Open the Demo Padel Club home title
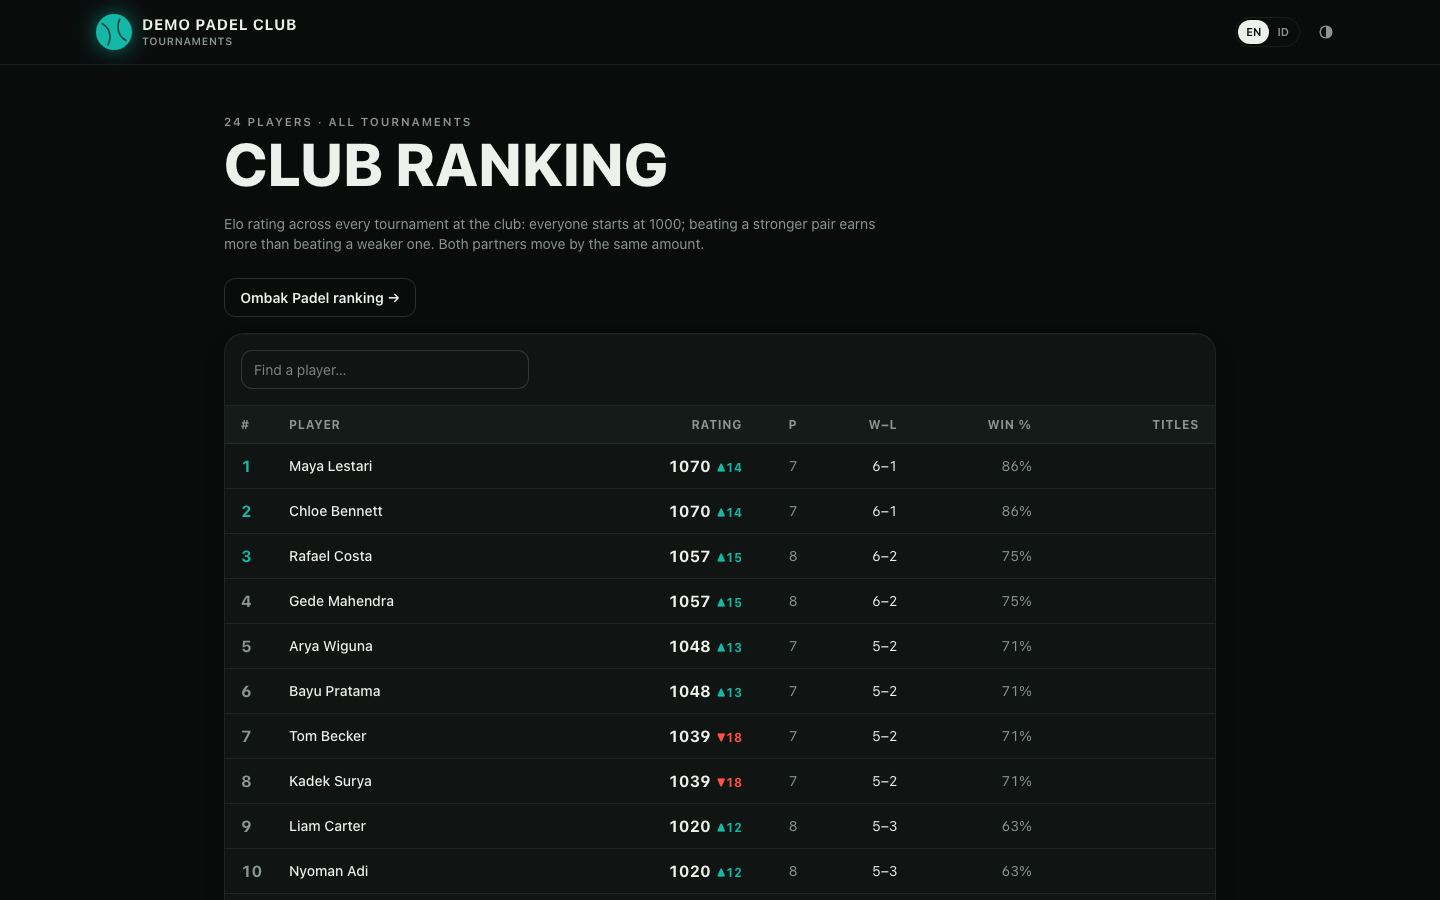The width and height of the screenshot is (1440, 900). (219, 25)
